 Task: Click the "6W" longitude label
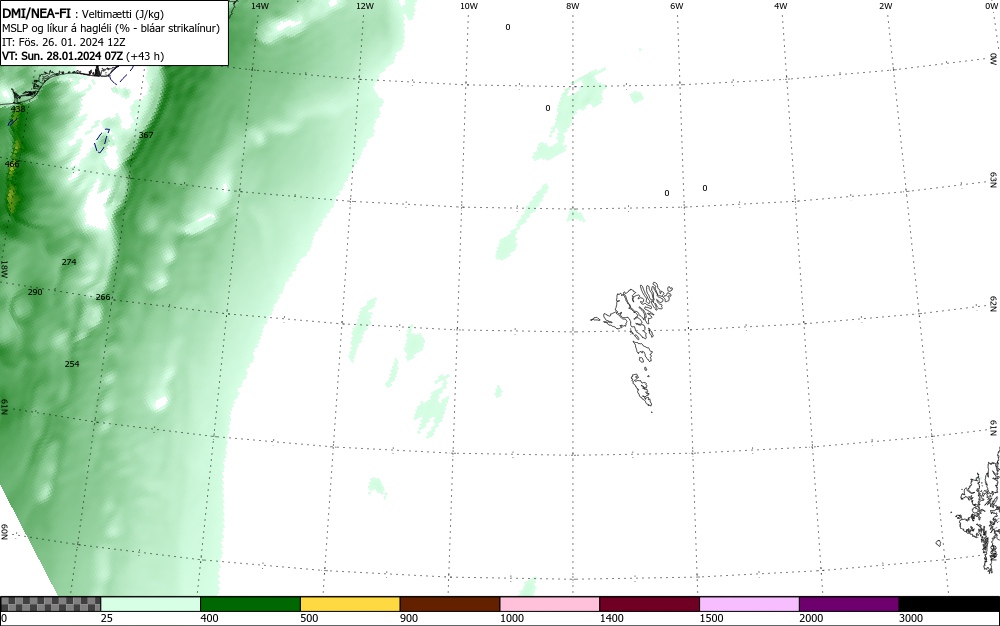(x=677, y=6)
